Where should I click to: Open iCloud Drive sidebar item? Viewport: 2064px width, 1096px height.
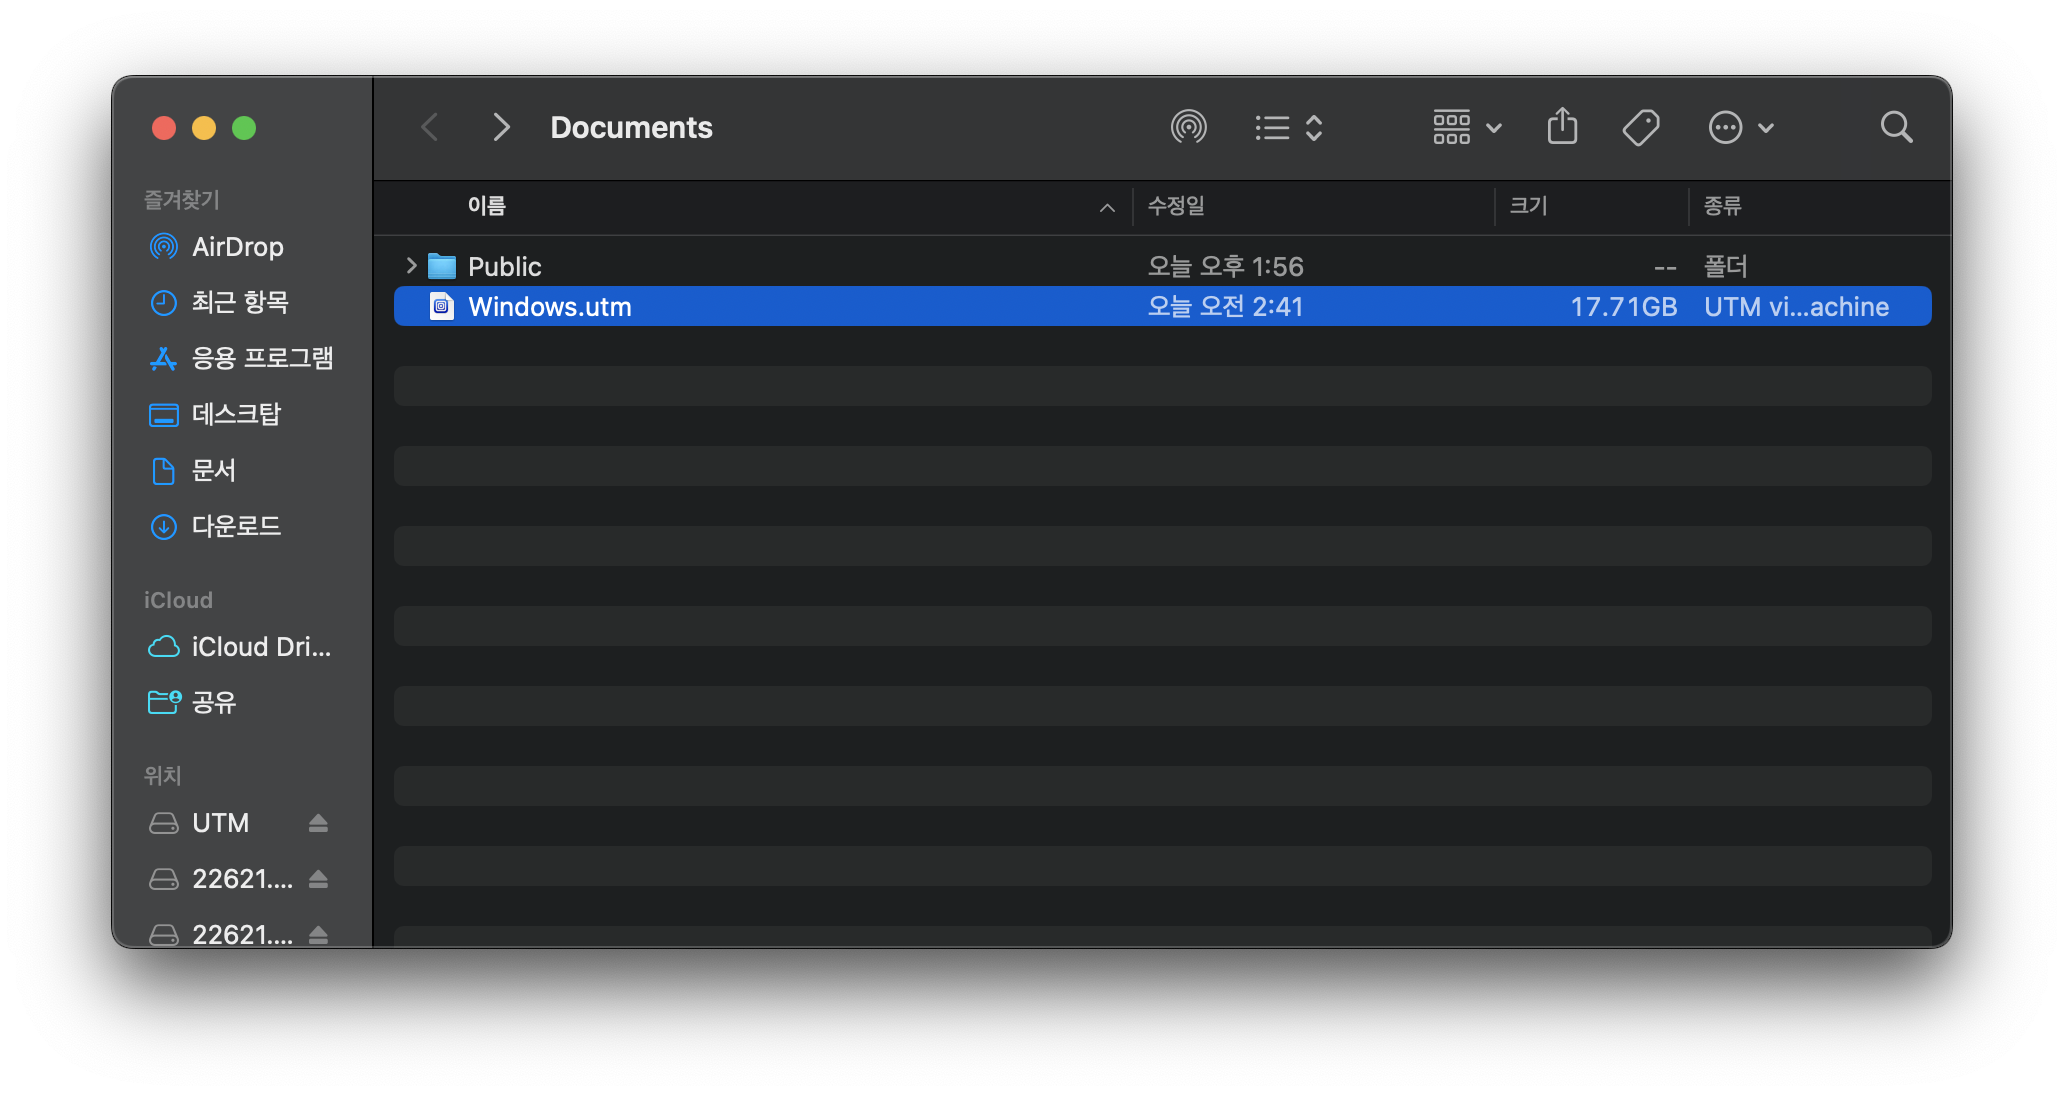click(260, 647)
